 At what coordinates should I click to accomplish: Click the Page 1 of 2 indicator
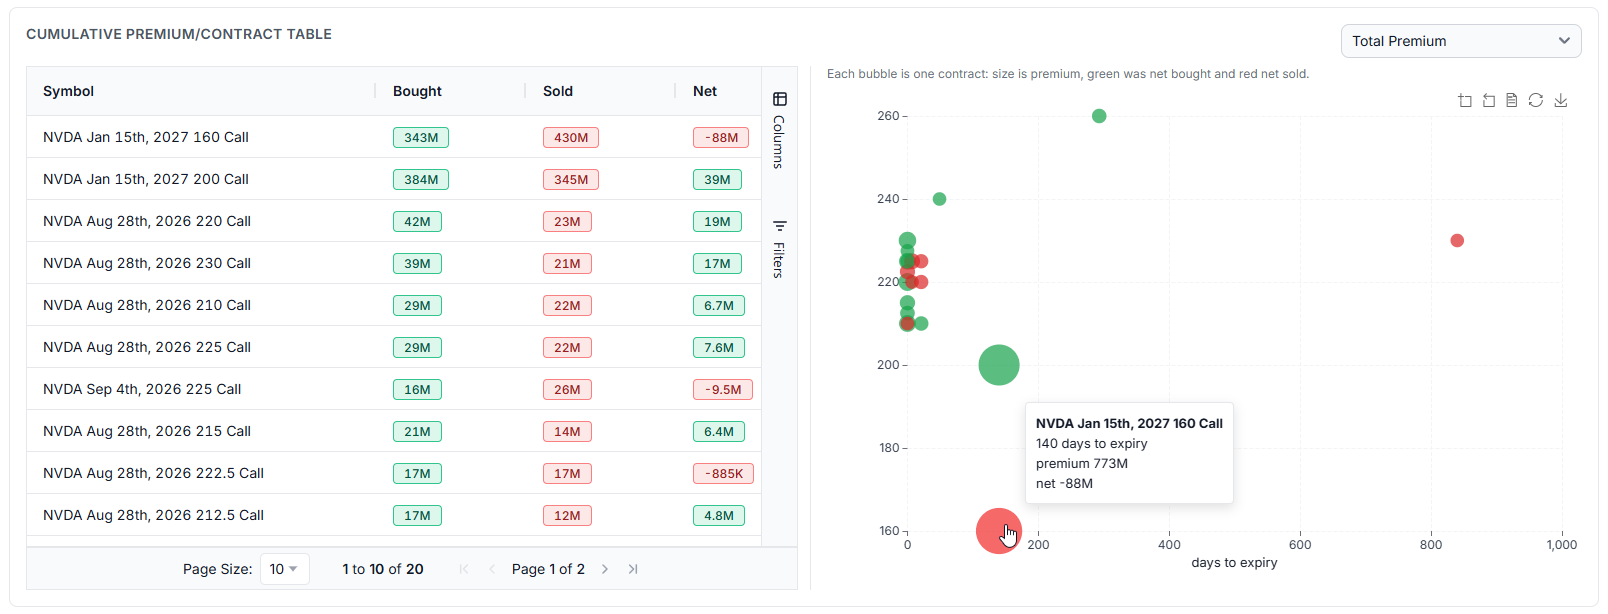pos(548,569)
